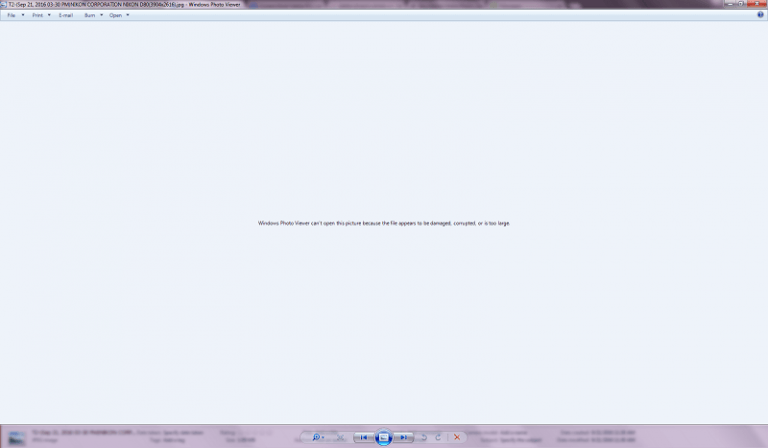Open the blue Help icon
The width and height of the screenshot is (768, 448).
click(x=762, y=15)
